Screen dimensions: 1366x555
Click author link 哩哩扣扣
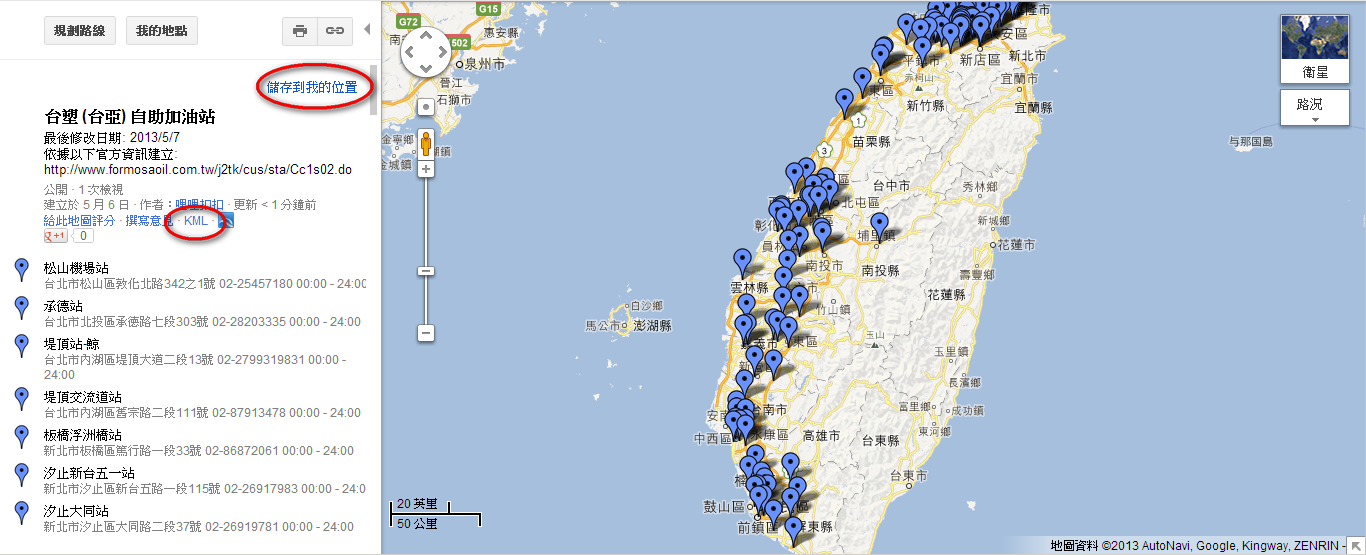tap(199, 205)
